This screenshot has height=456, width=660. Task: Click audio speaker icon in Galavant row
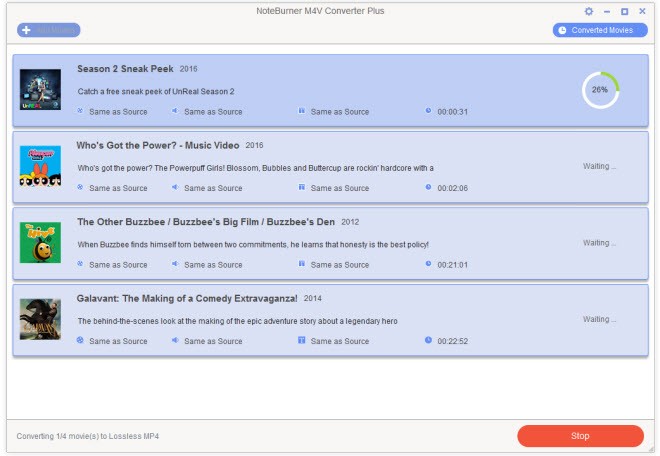[x=175, y=340]
